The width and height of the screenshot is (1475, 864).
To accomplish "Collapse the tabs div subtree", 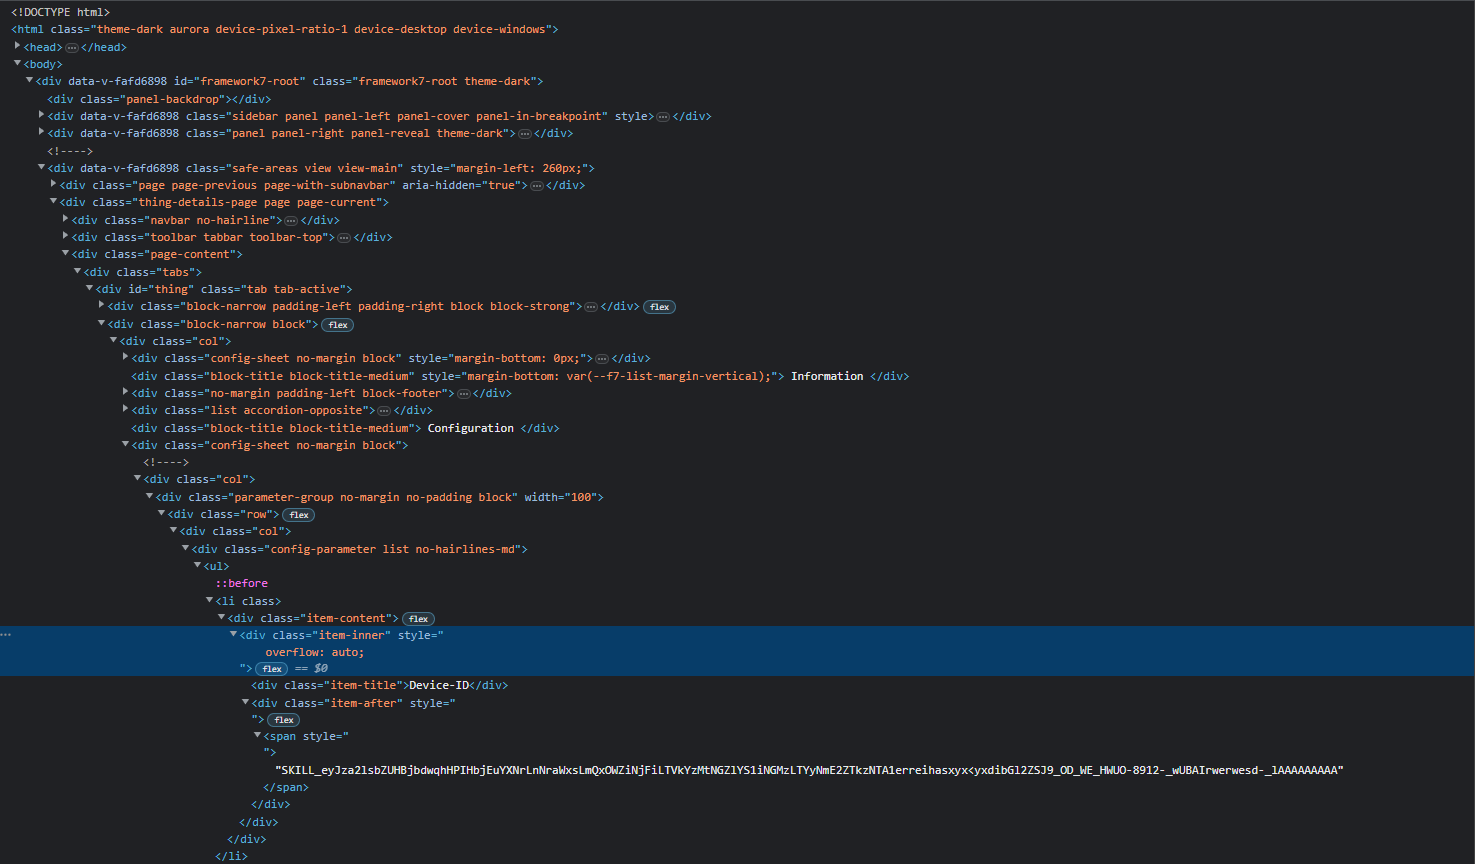I will click(77, 271).
